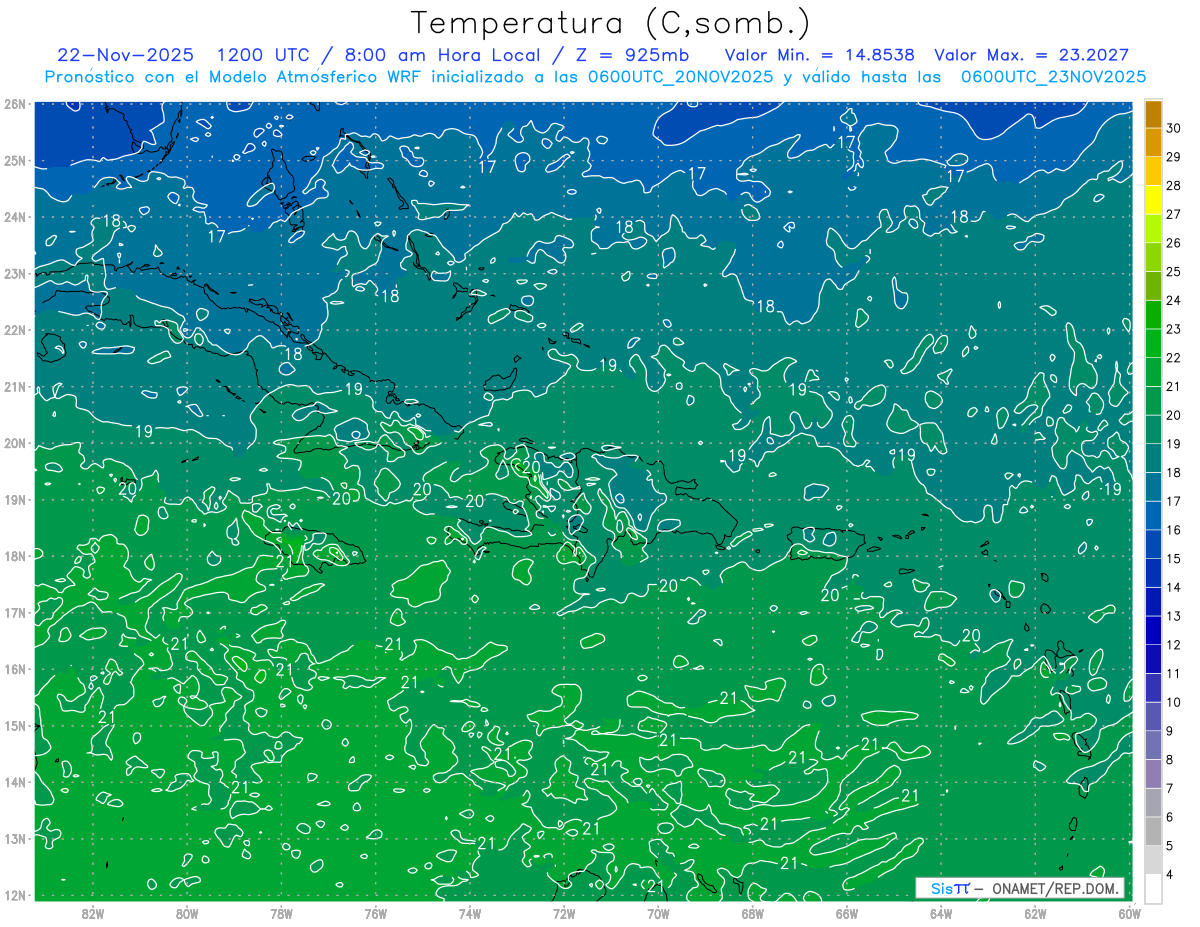
Task: Click legend value 15 on the color scale
Action: point(1174,559)
